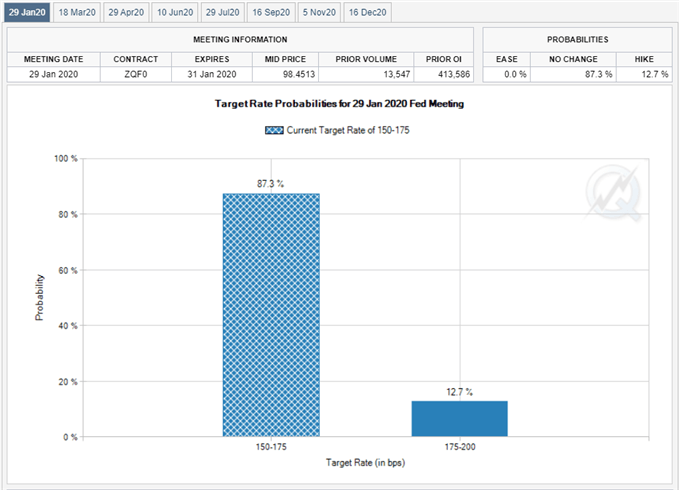Viewport: 679px width, 490px height.
Task: Click the 175-200 x-axis label
Action: (460, 447)
